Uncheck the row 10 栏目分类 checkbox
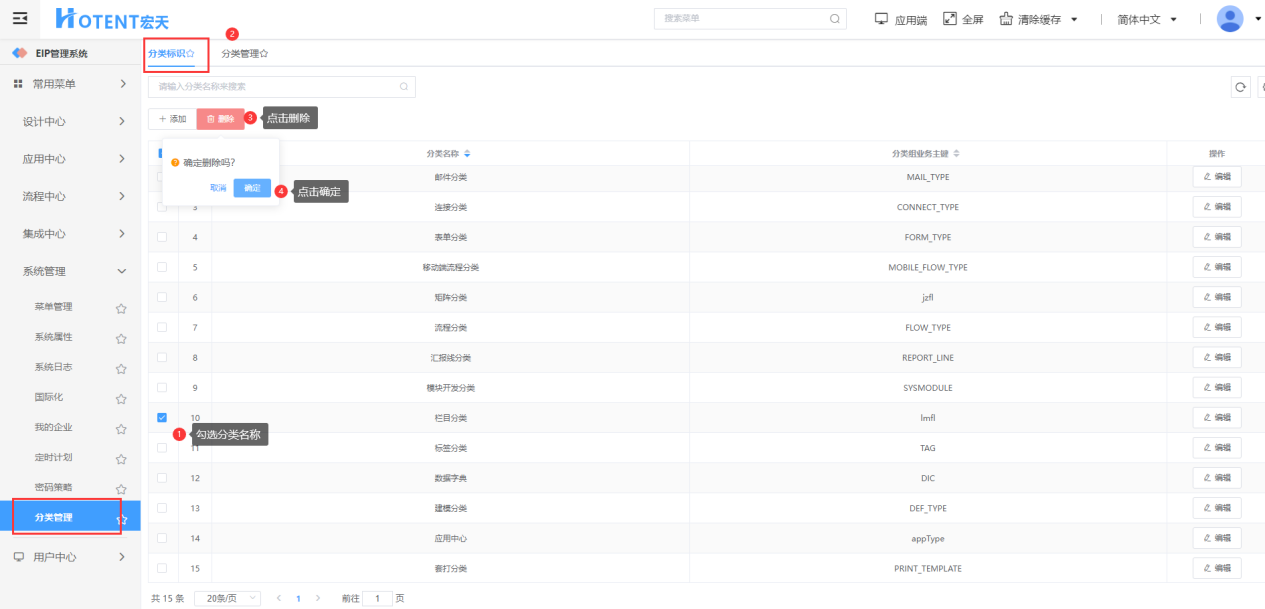Screen dimensions: 1265x609 [x=162, y=417]
